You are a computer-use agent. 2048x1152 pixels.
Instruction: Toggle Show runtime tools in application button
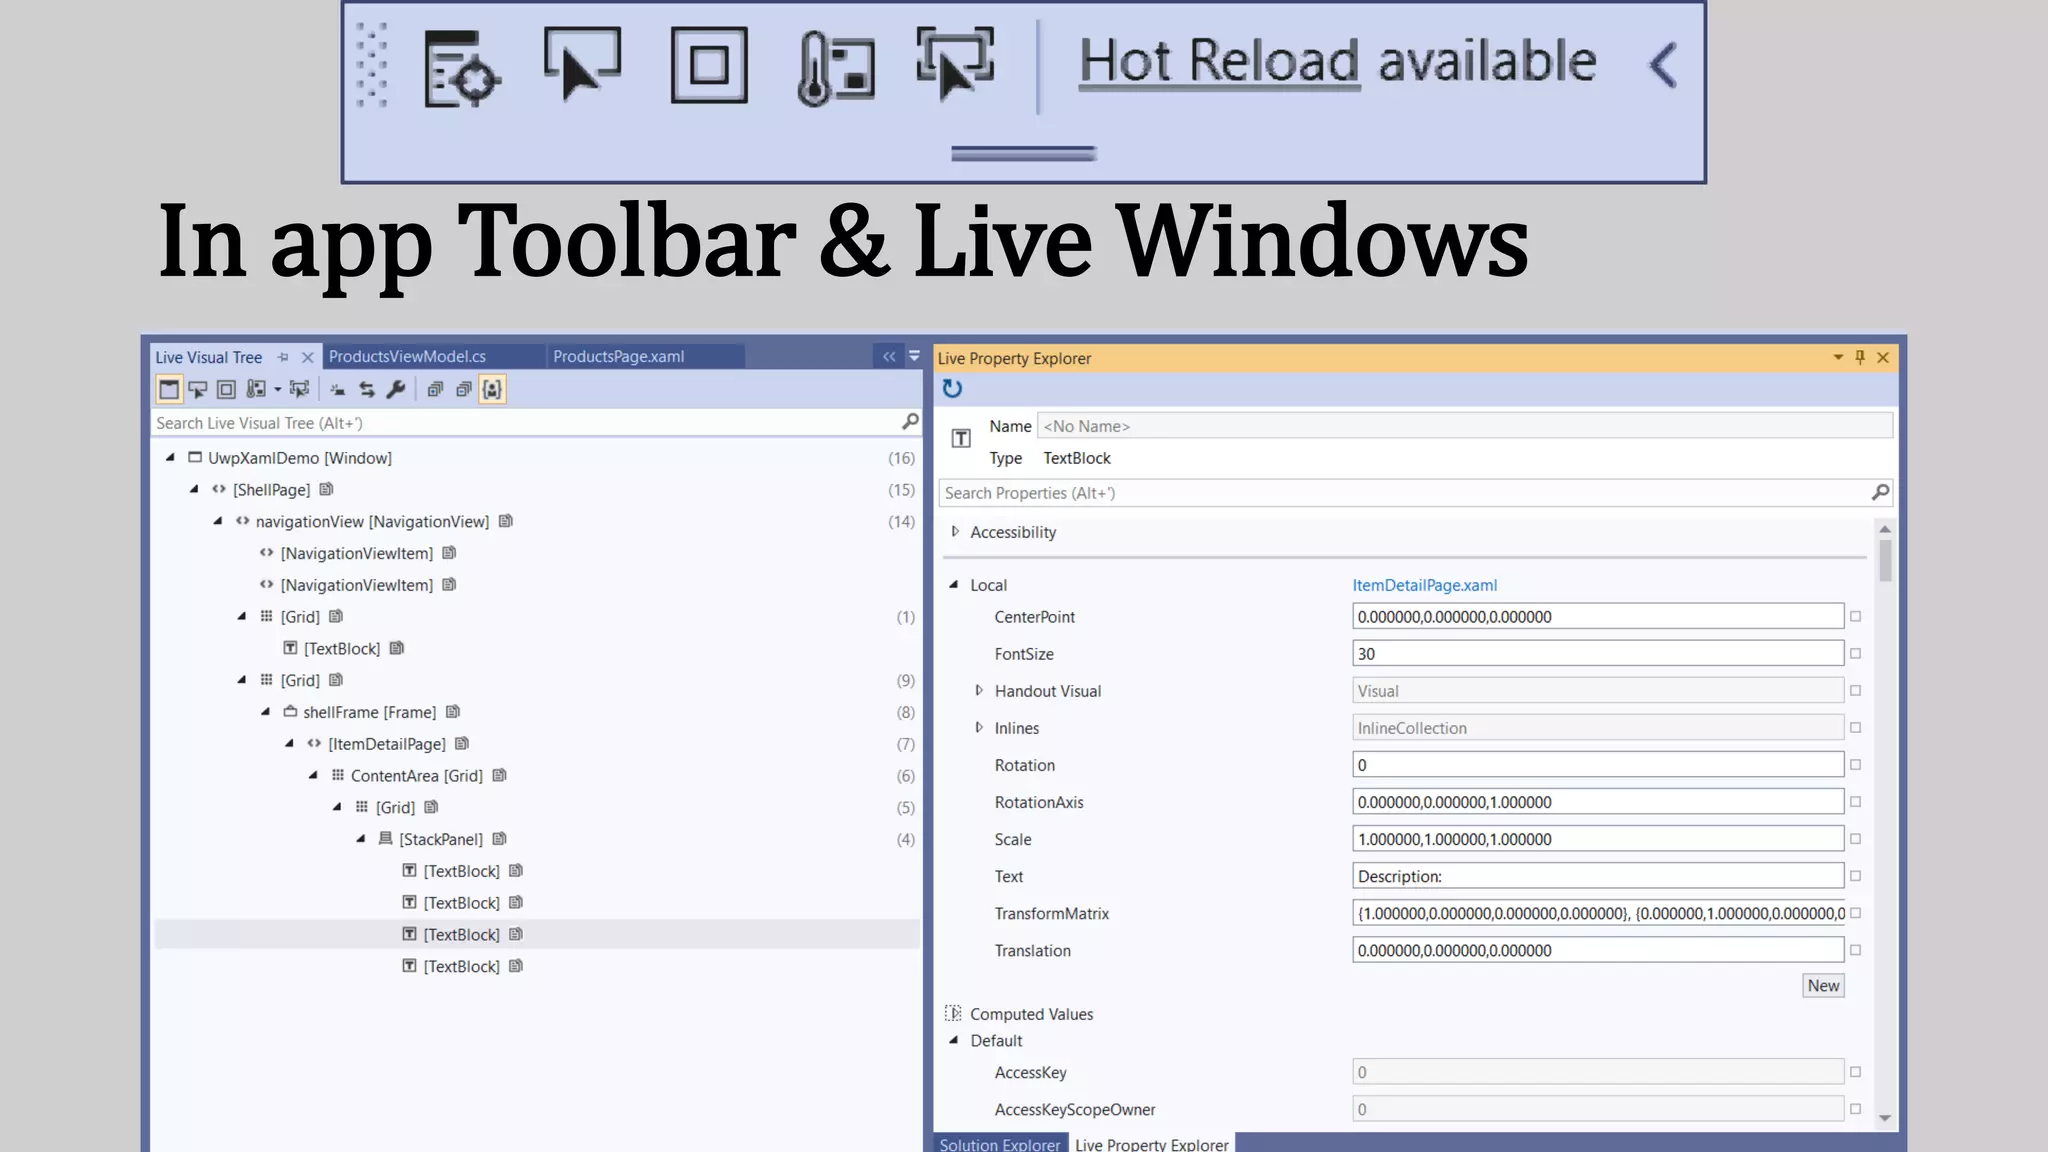pos(169,389)
